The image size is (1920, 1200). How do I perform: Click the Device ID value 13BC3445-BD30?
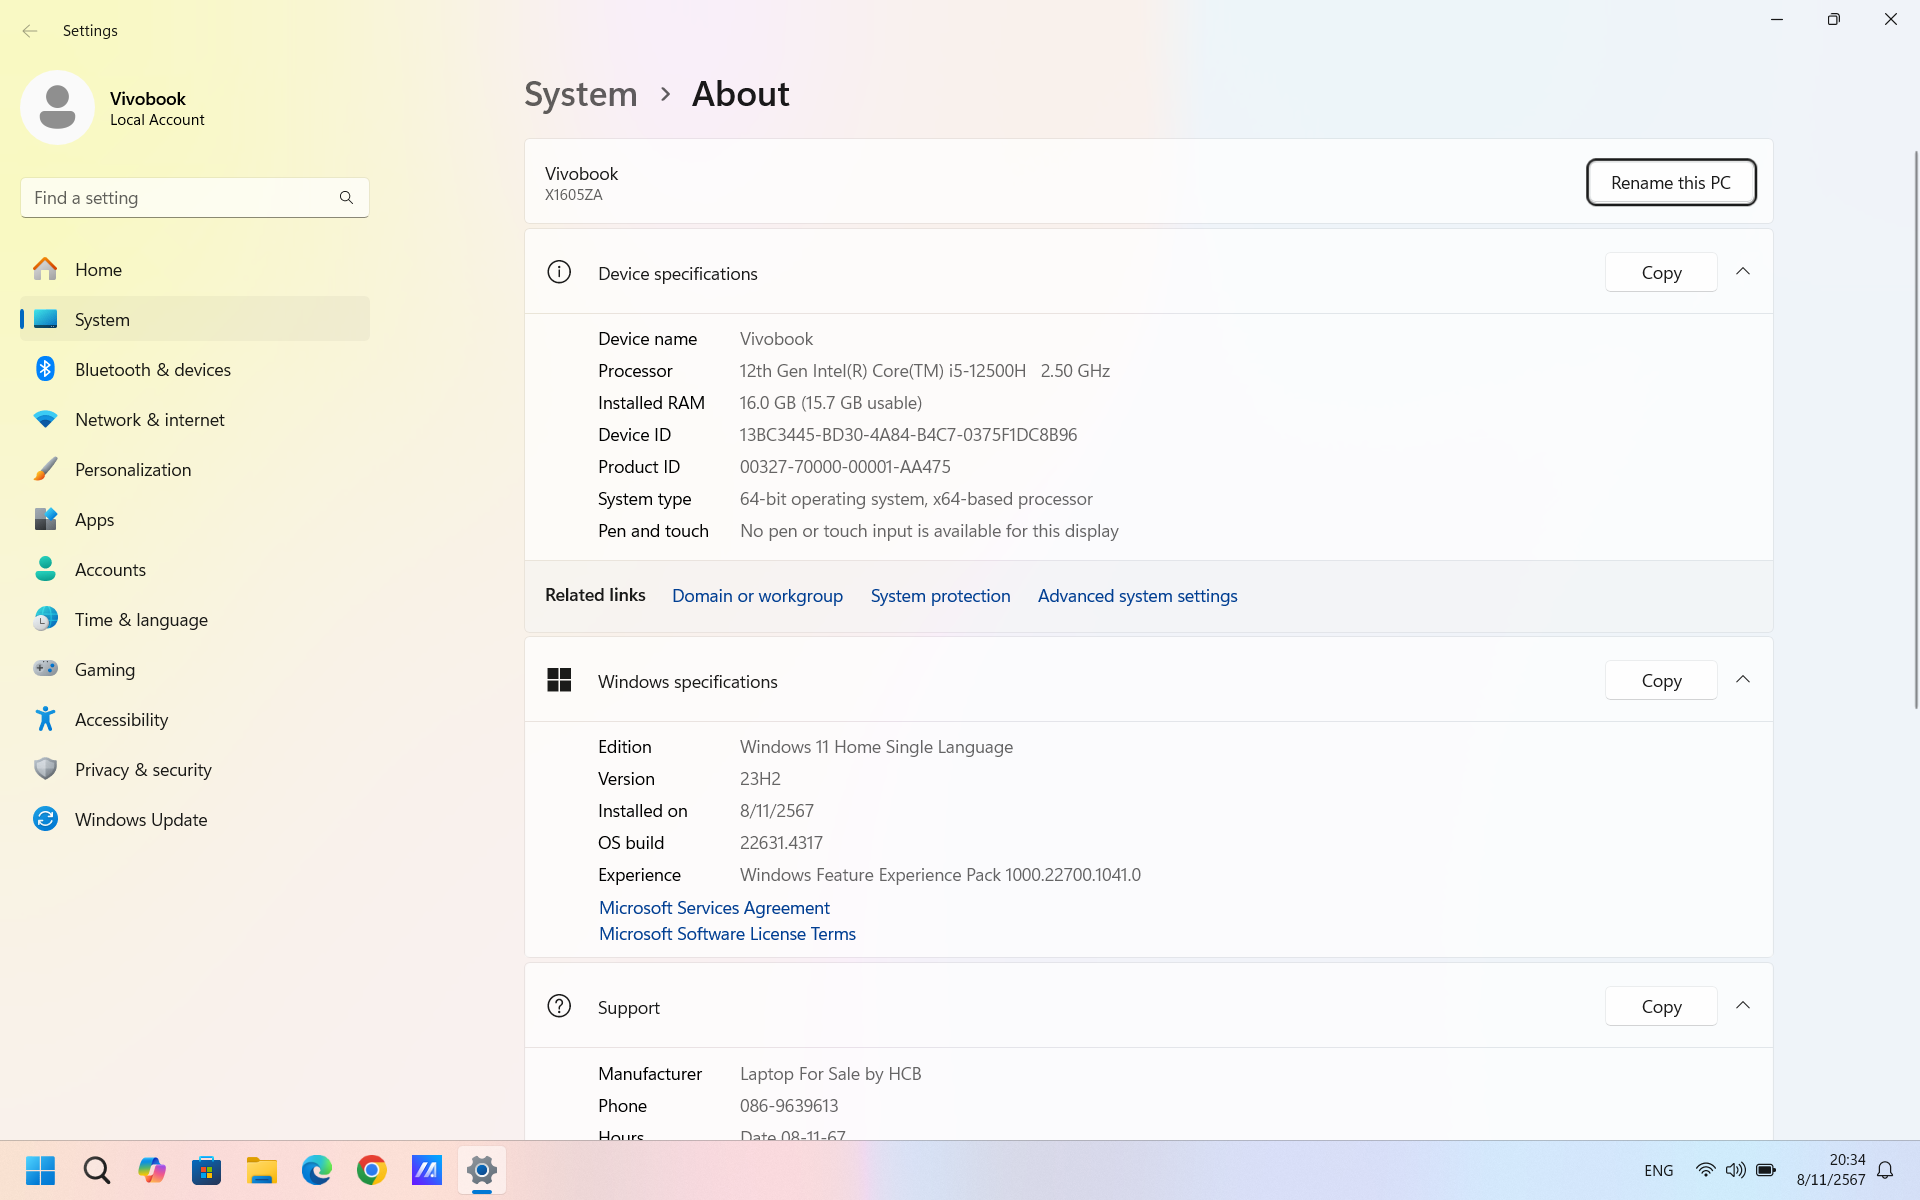tap(908, 435)
